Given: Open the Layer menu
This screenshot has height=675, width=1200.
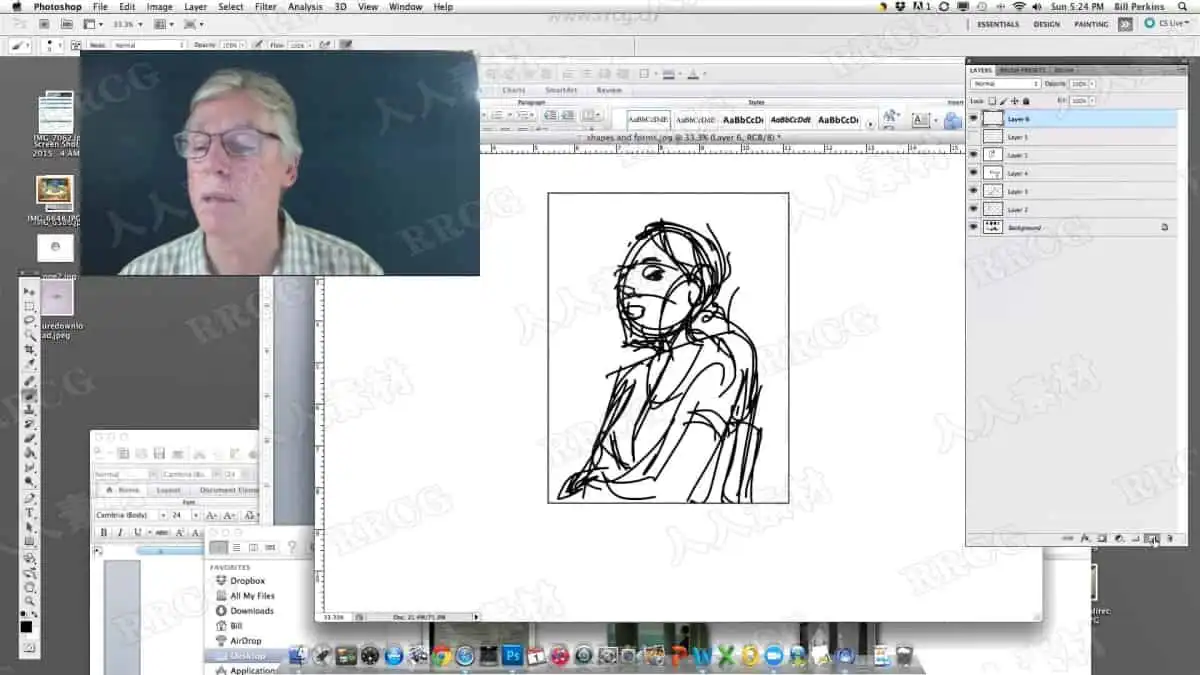Looking at the screenshot, I should (x=195, y=7).
